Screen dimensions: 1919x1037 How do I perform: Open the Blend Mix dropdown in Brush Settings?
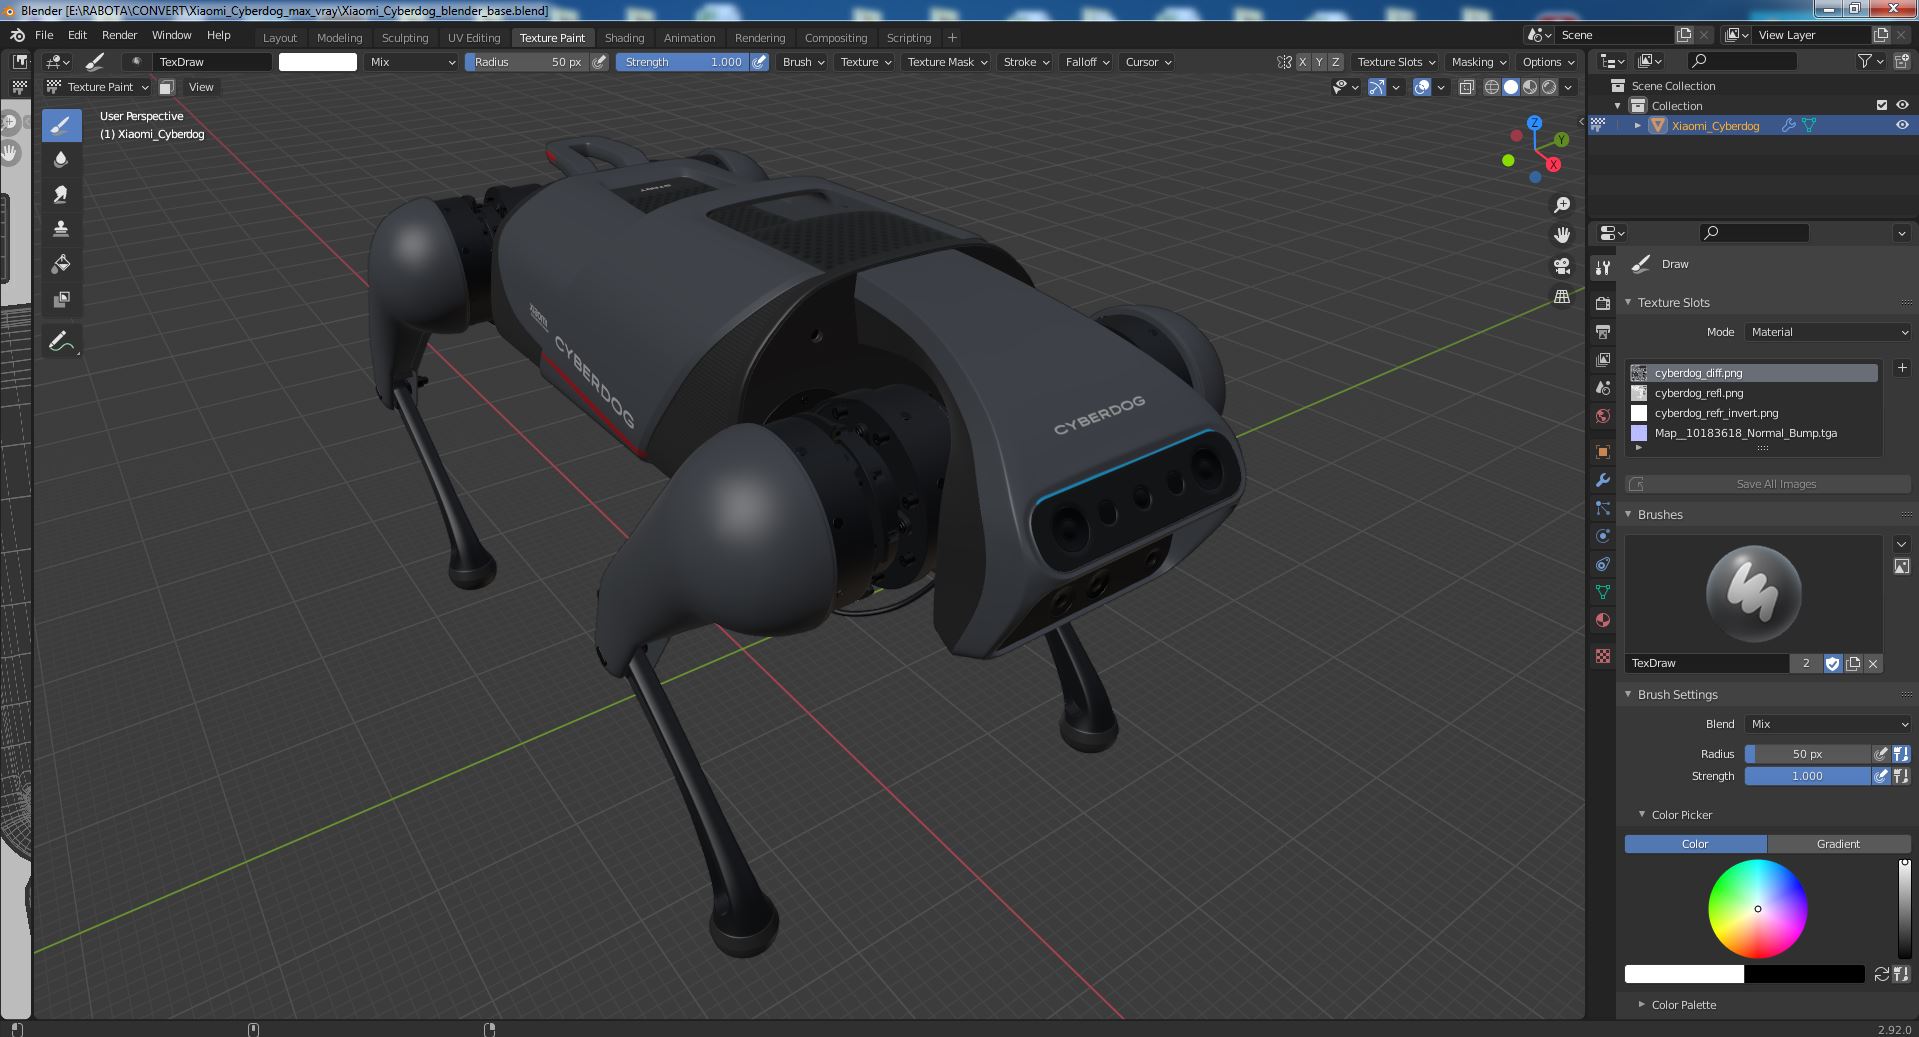click(x=1829, y=724)
